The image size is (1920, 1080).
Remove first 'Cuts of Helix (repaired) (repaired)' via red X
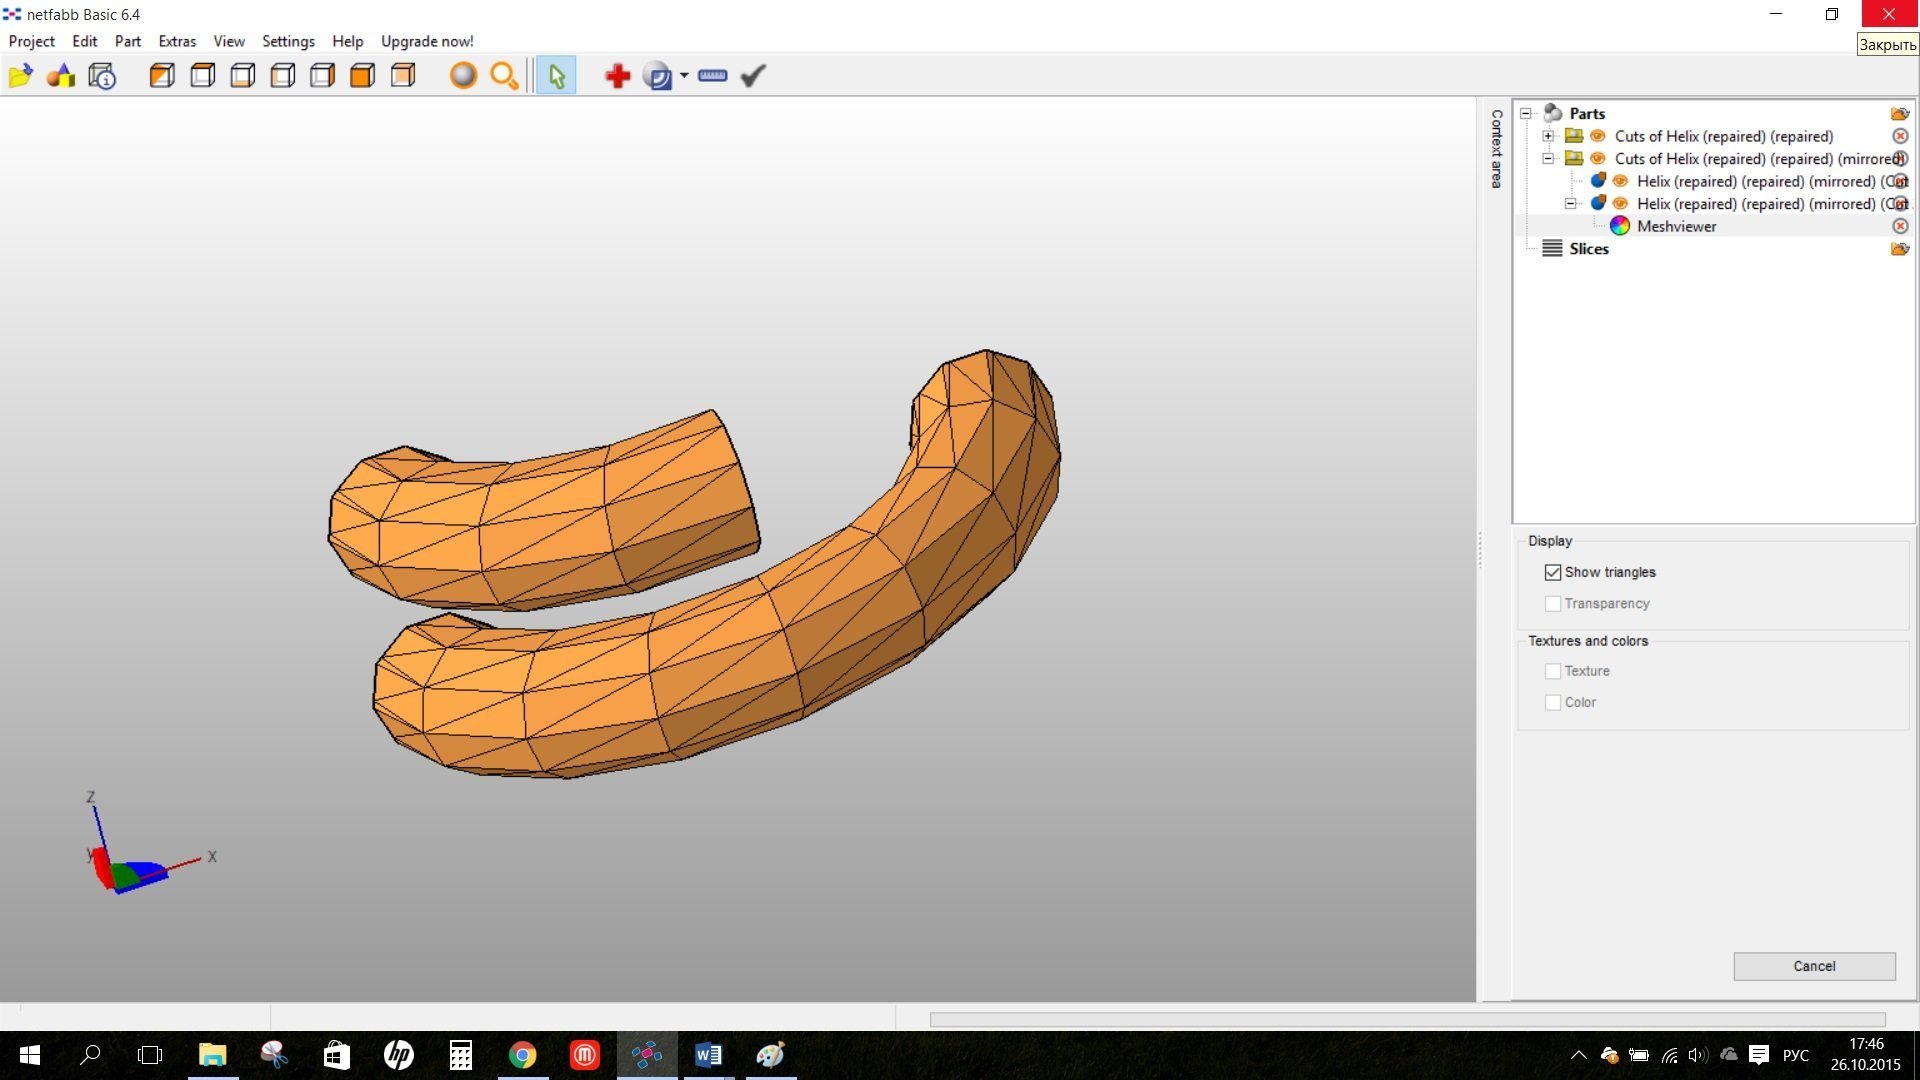1900,136
